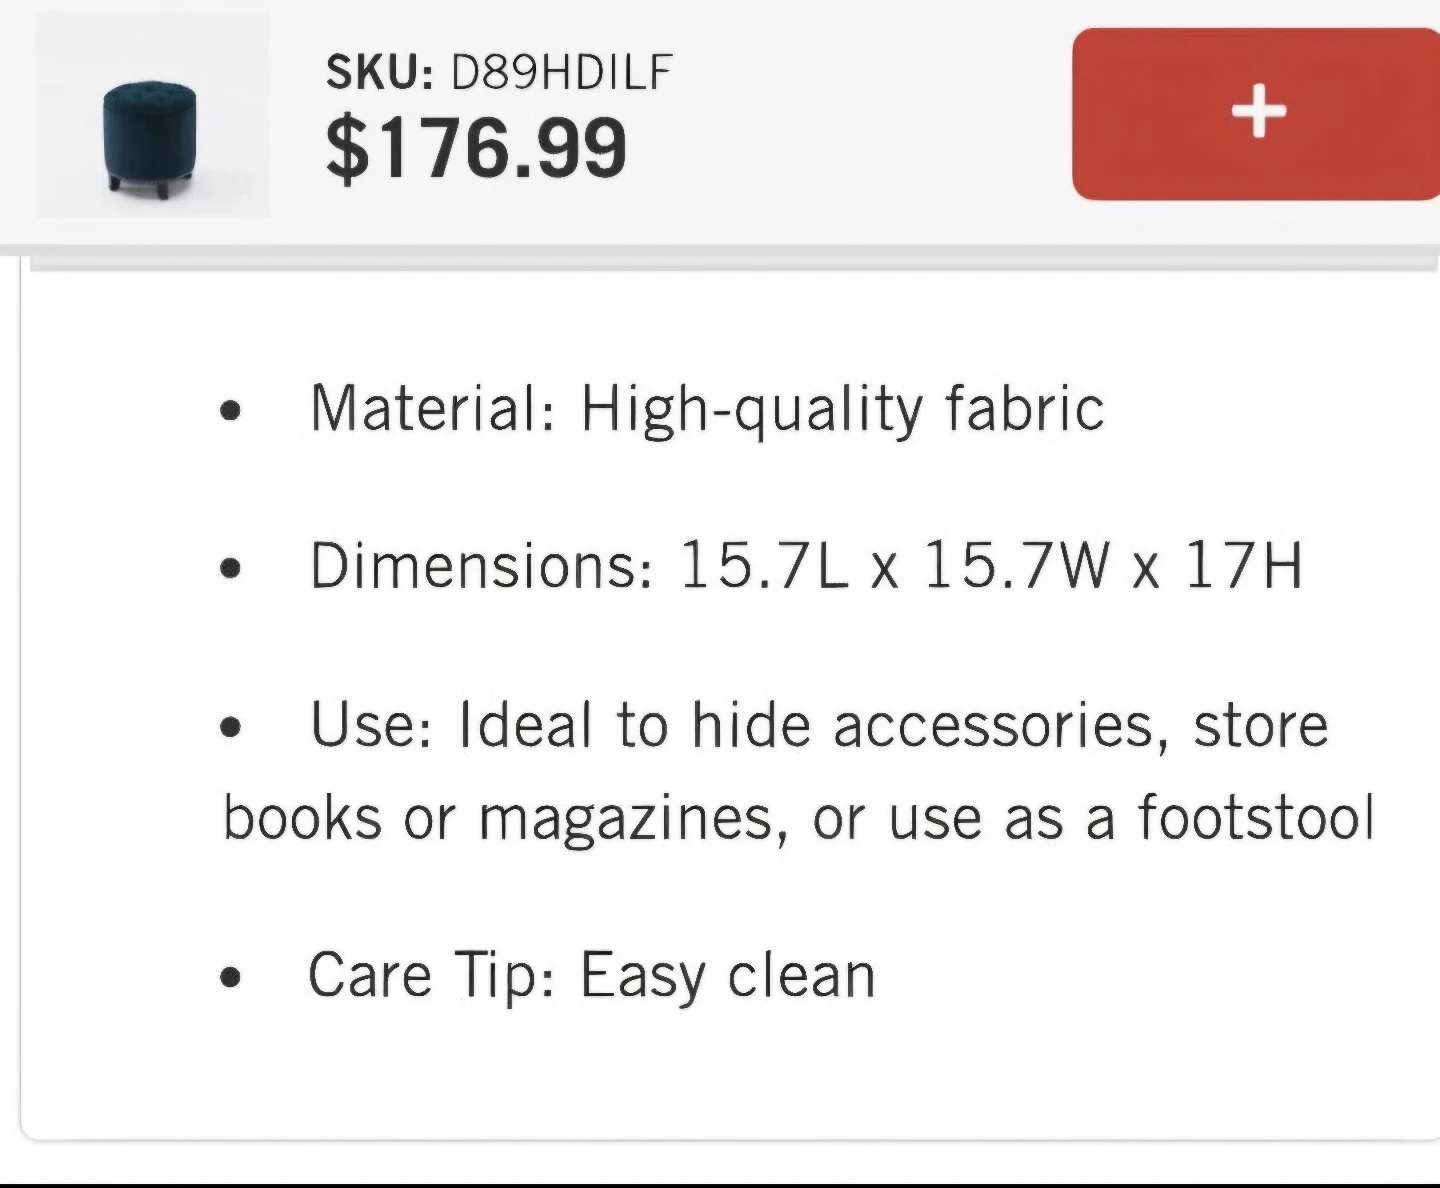Image resolution: width=1440 pixels, height=1188 pixels.
Task: Select the 15.7W width value
Action: pos(1017,565)
